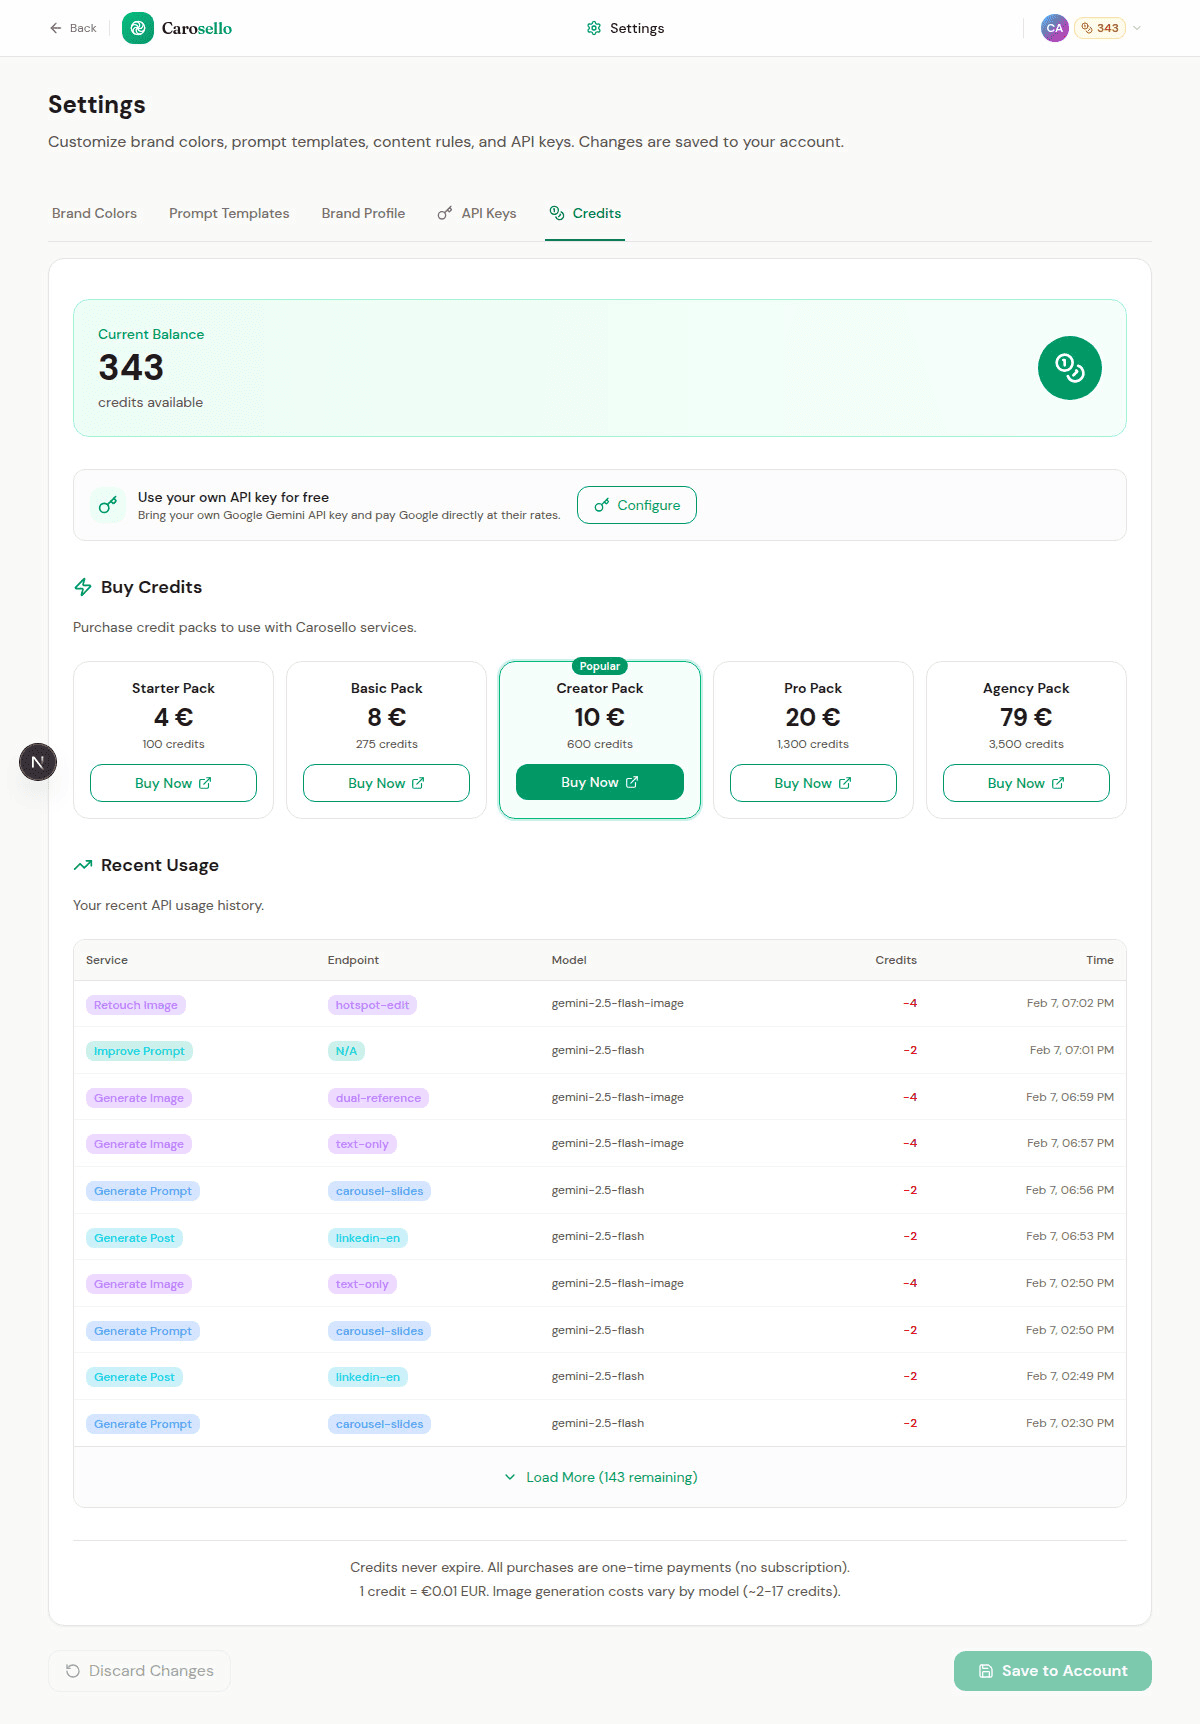The image size is (1200, 1724).
Task: Click the 3,500 credits label
Action: [x=1026, y=744]
